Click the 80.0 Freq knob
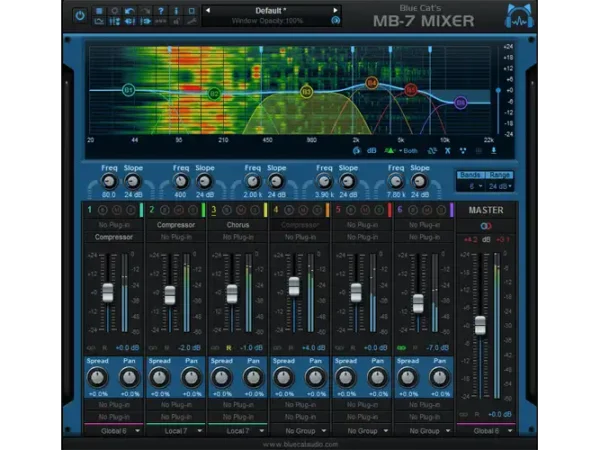Image resolution: width=600 pixels, height=450 pixels. 109,181
